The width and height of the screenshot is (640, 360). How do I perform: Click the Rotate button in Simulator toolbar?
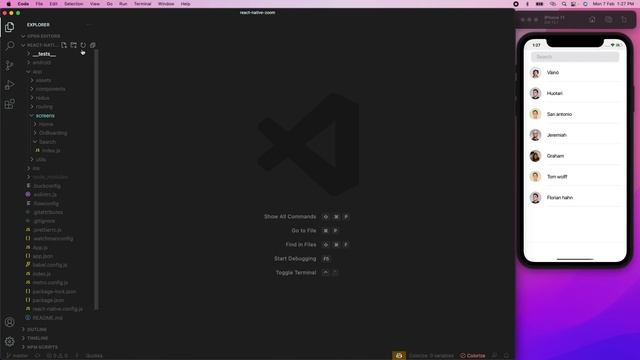click(624, 19)
